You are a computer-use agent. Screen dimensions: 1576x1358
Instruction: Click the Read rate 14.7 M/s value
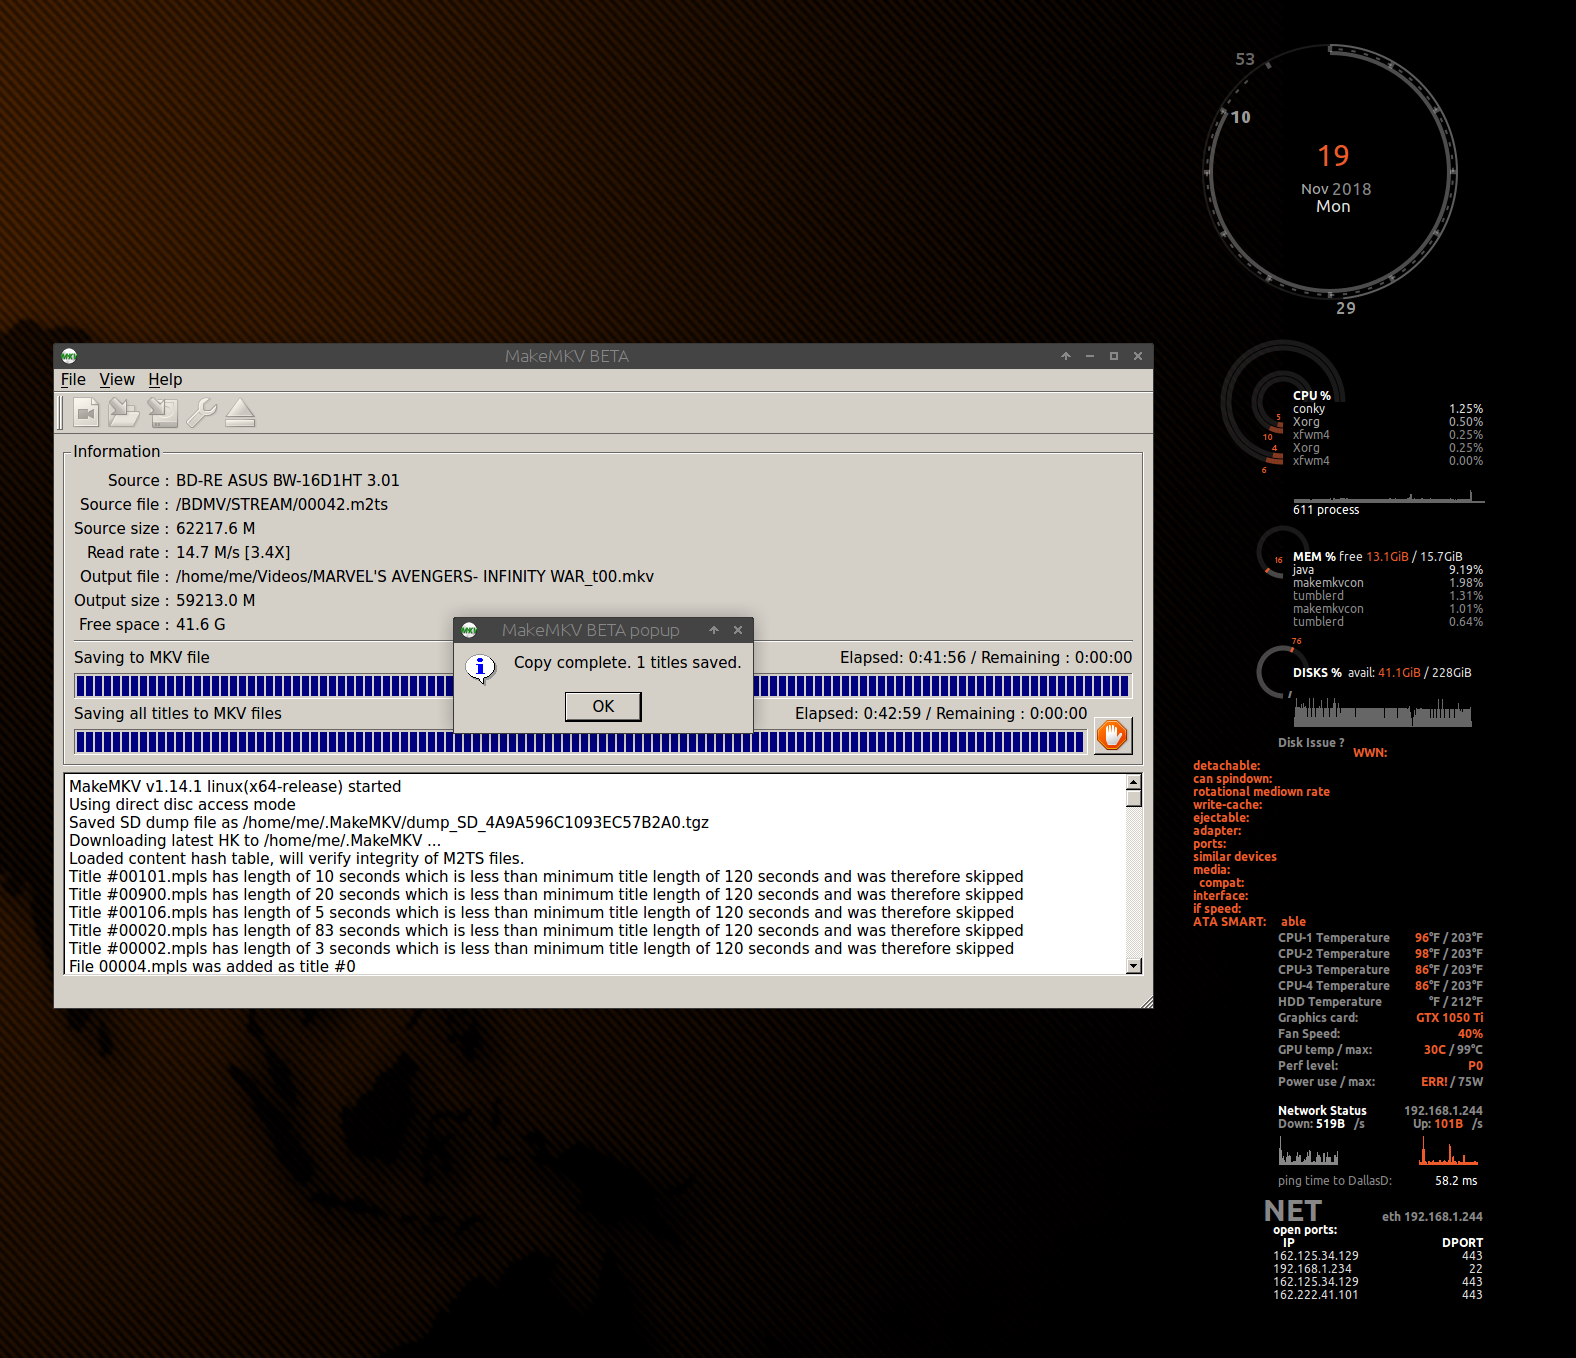point(233,552)
